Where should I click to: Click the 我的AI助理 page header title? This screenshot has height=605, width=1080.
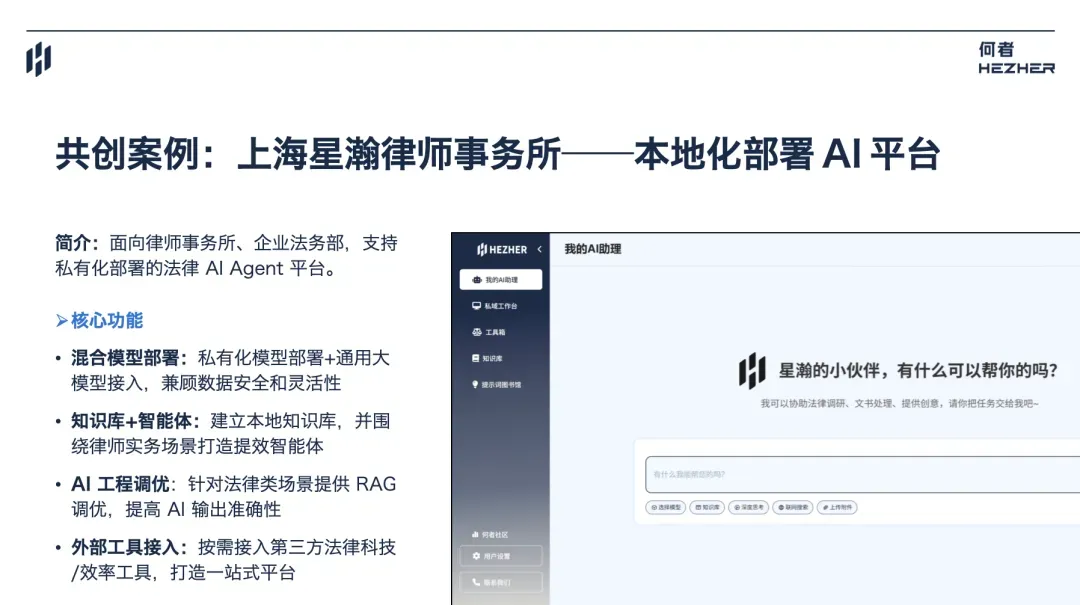pos(592,249)
